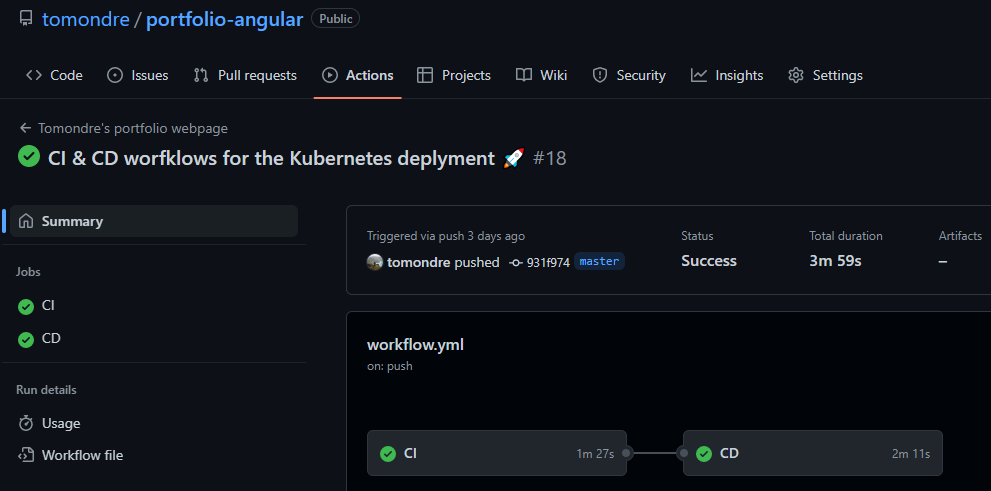
Task: Open the Insights tab
Action: (x=727, y=75)
